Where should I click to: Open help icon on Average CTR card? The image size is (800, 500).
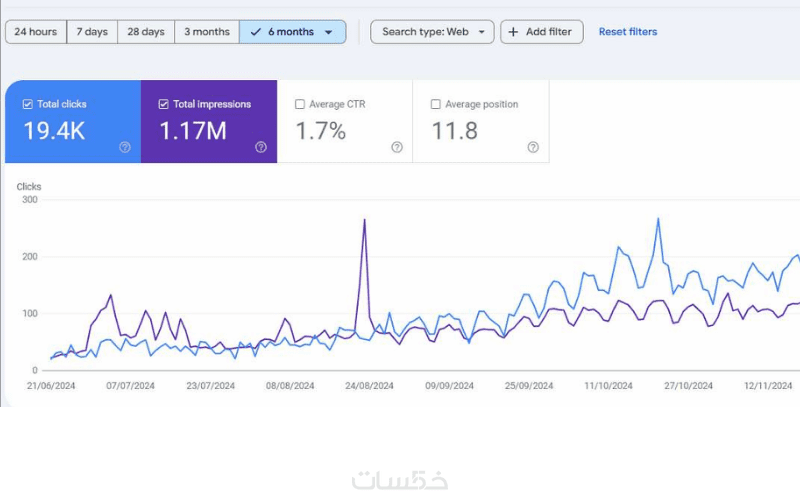(x=397, y=147)
